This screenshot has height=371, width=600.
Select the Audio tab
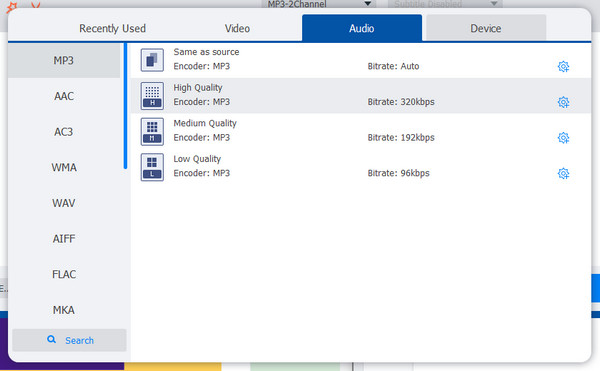tap(362, 28)
